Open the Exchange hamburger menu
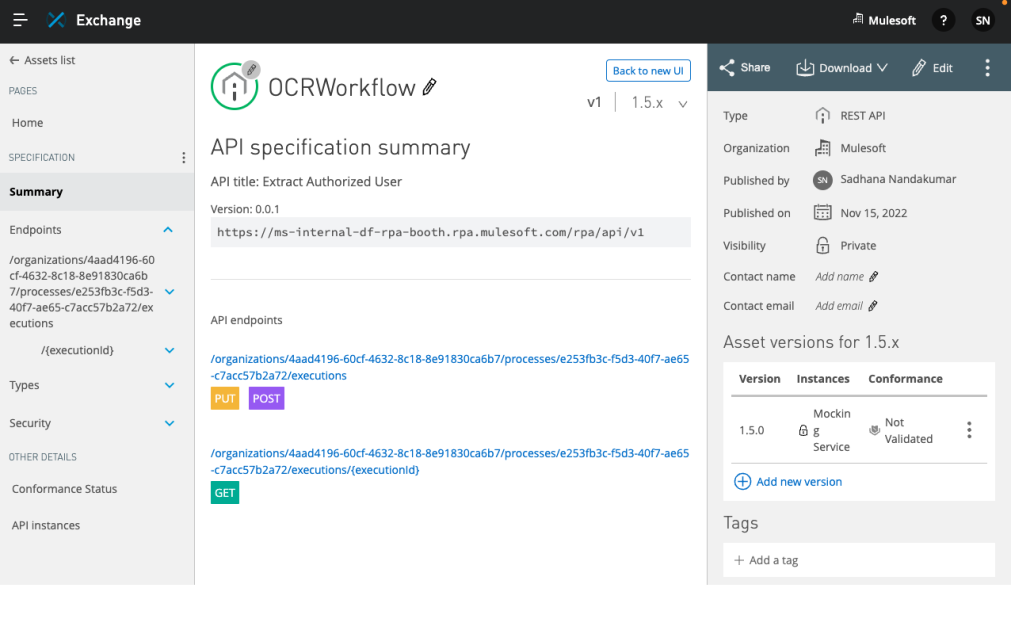 pyautogui.click(x=20, y=20)
